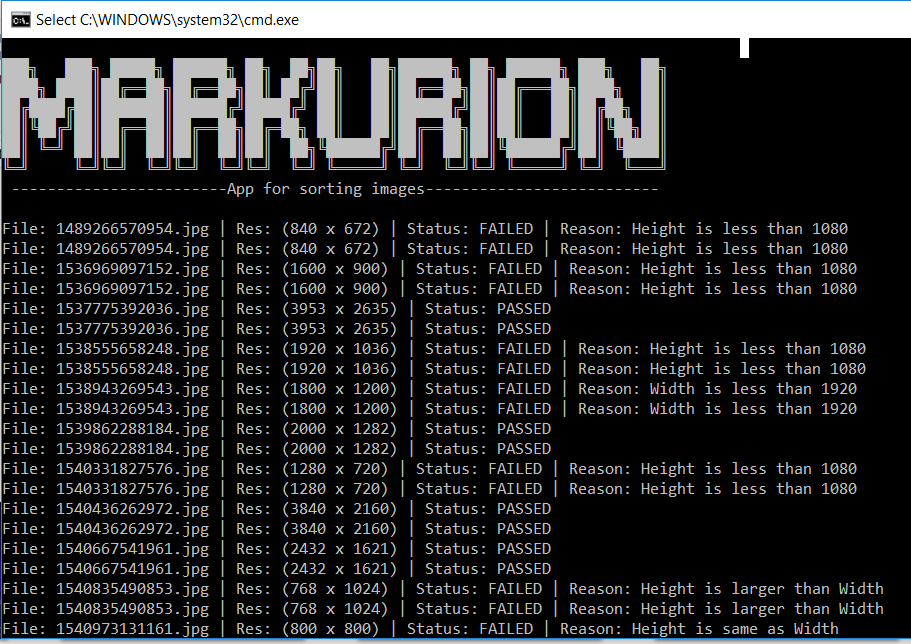Viewport: 911px width, 644px height.
Task: Click FAILED status on the 1540973131161.jpg line
Action: click(506, 629)
